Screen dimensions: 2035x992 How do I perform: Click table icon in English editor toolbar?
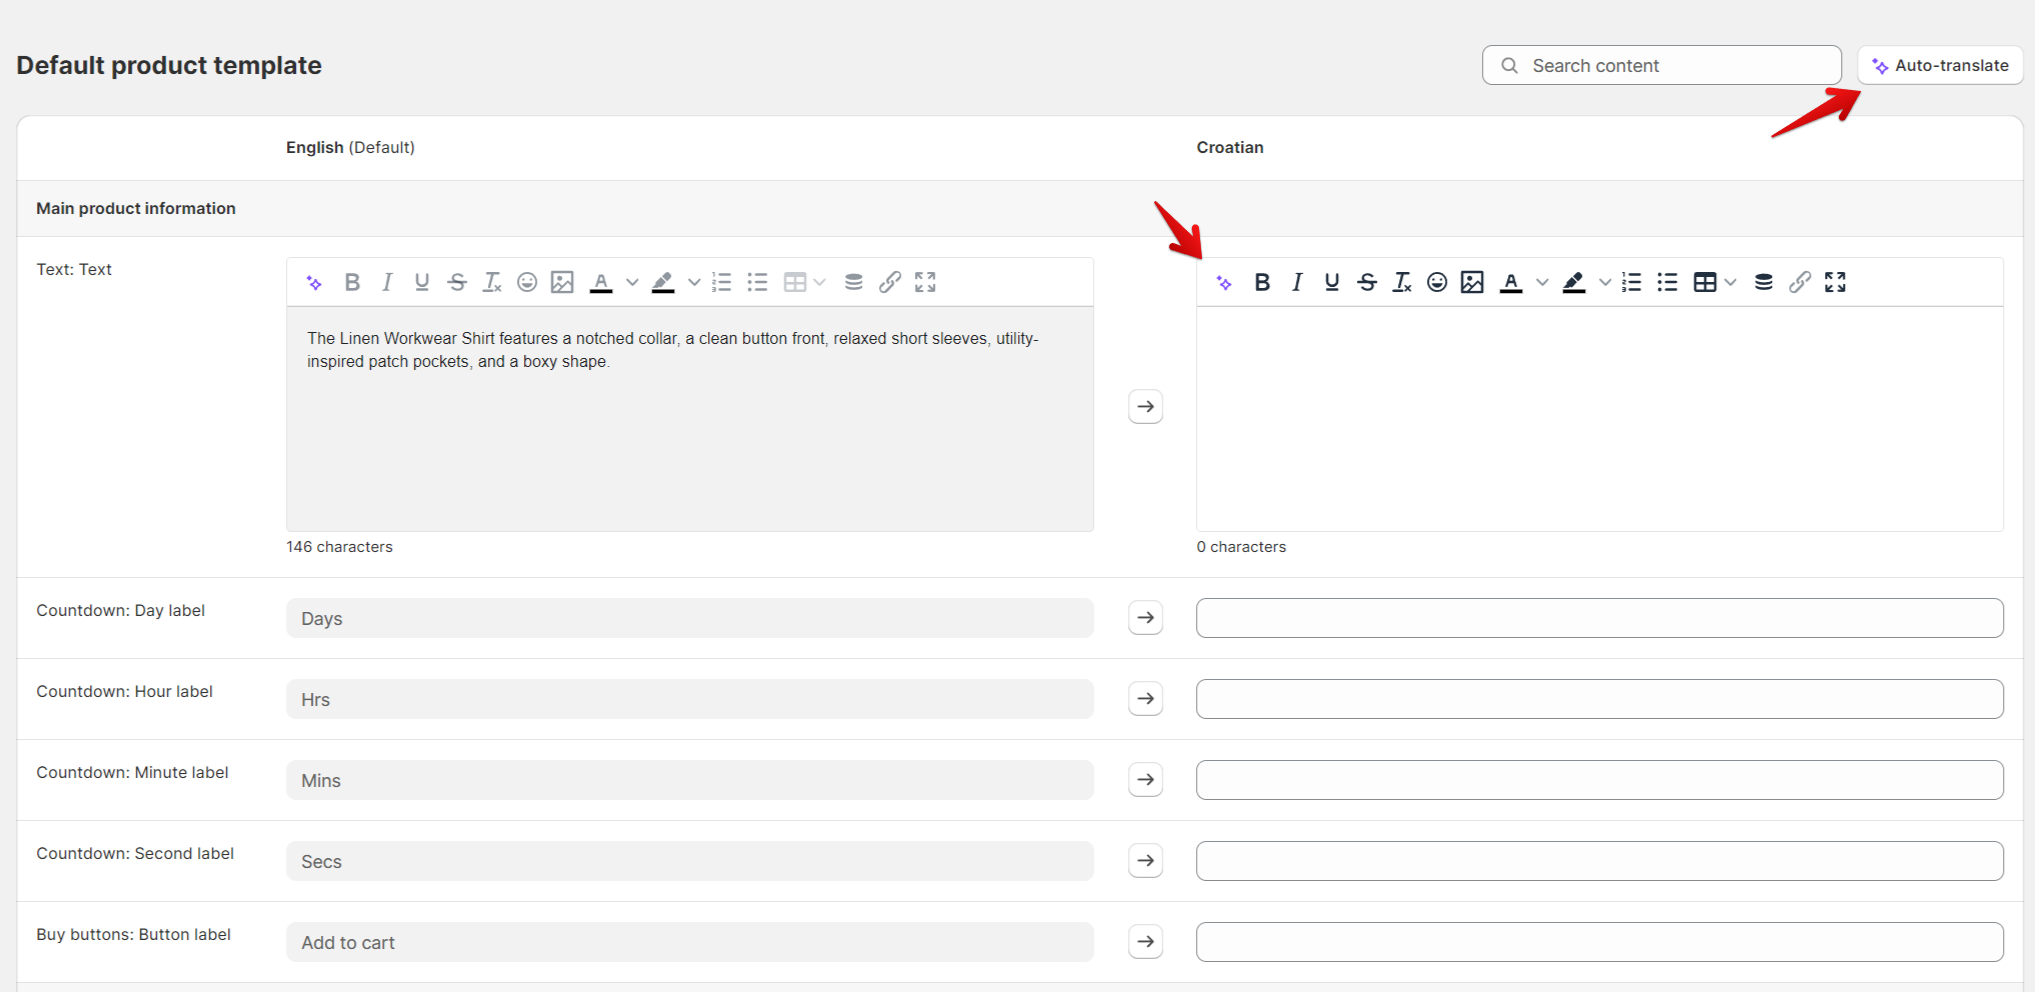795,283
